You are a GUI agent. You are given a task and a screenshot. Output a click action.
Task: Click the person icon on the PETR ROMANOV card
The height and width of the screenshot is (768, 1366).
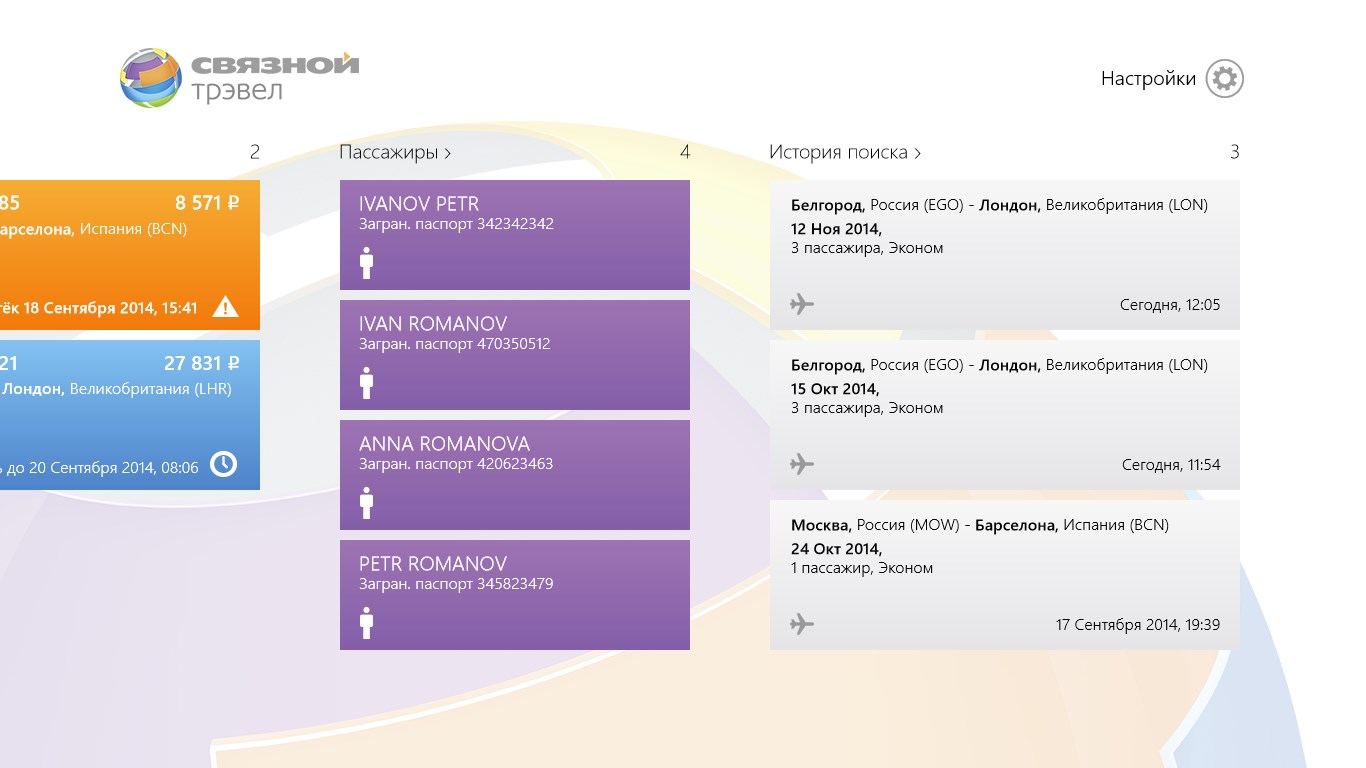366,623
